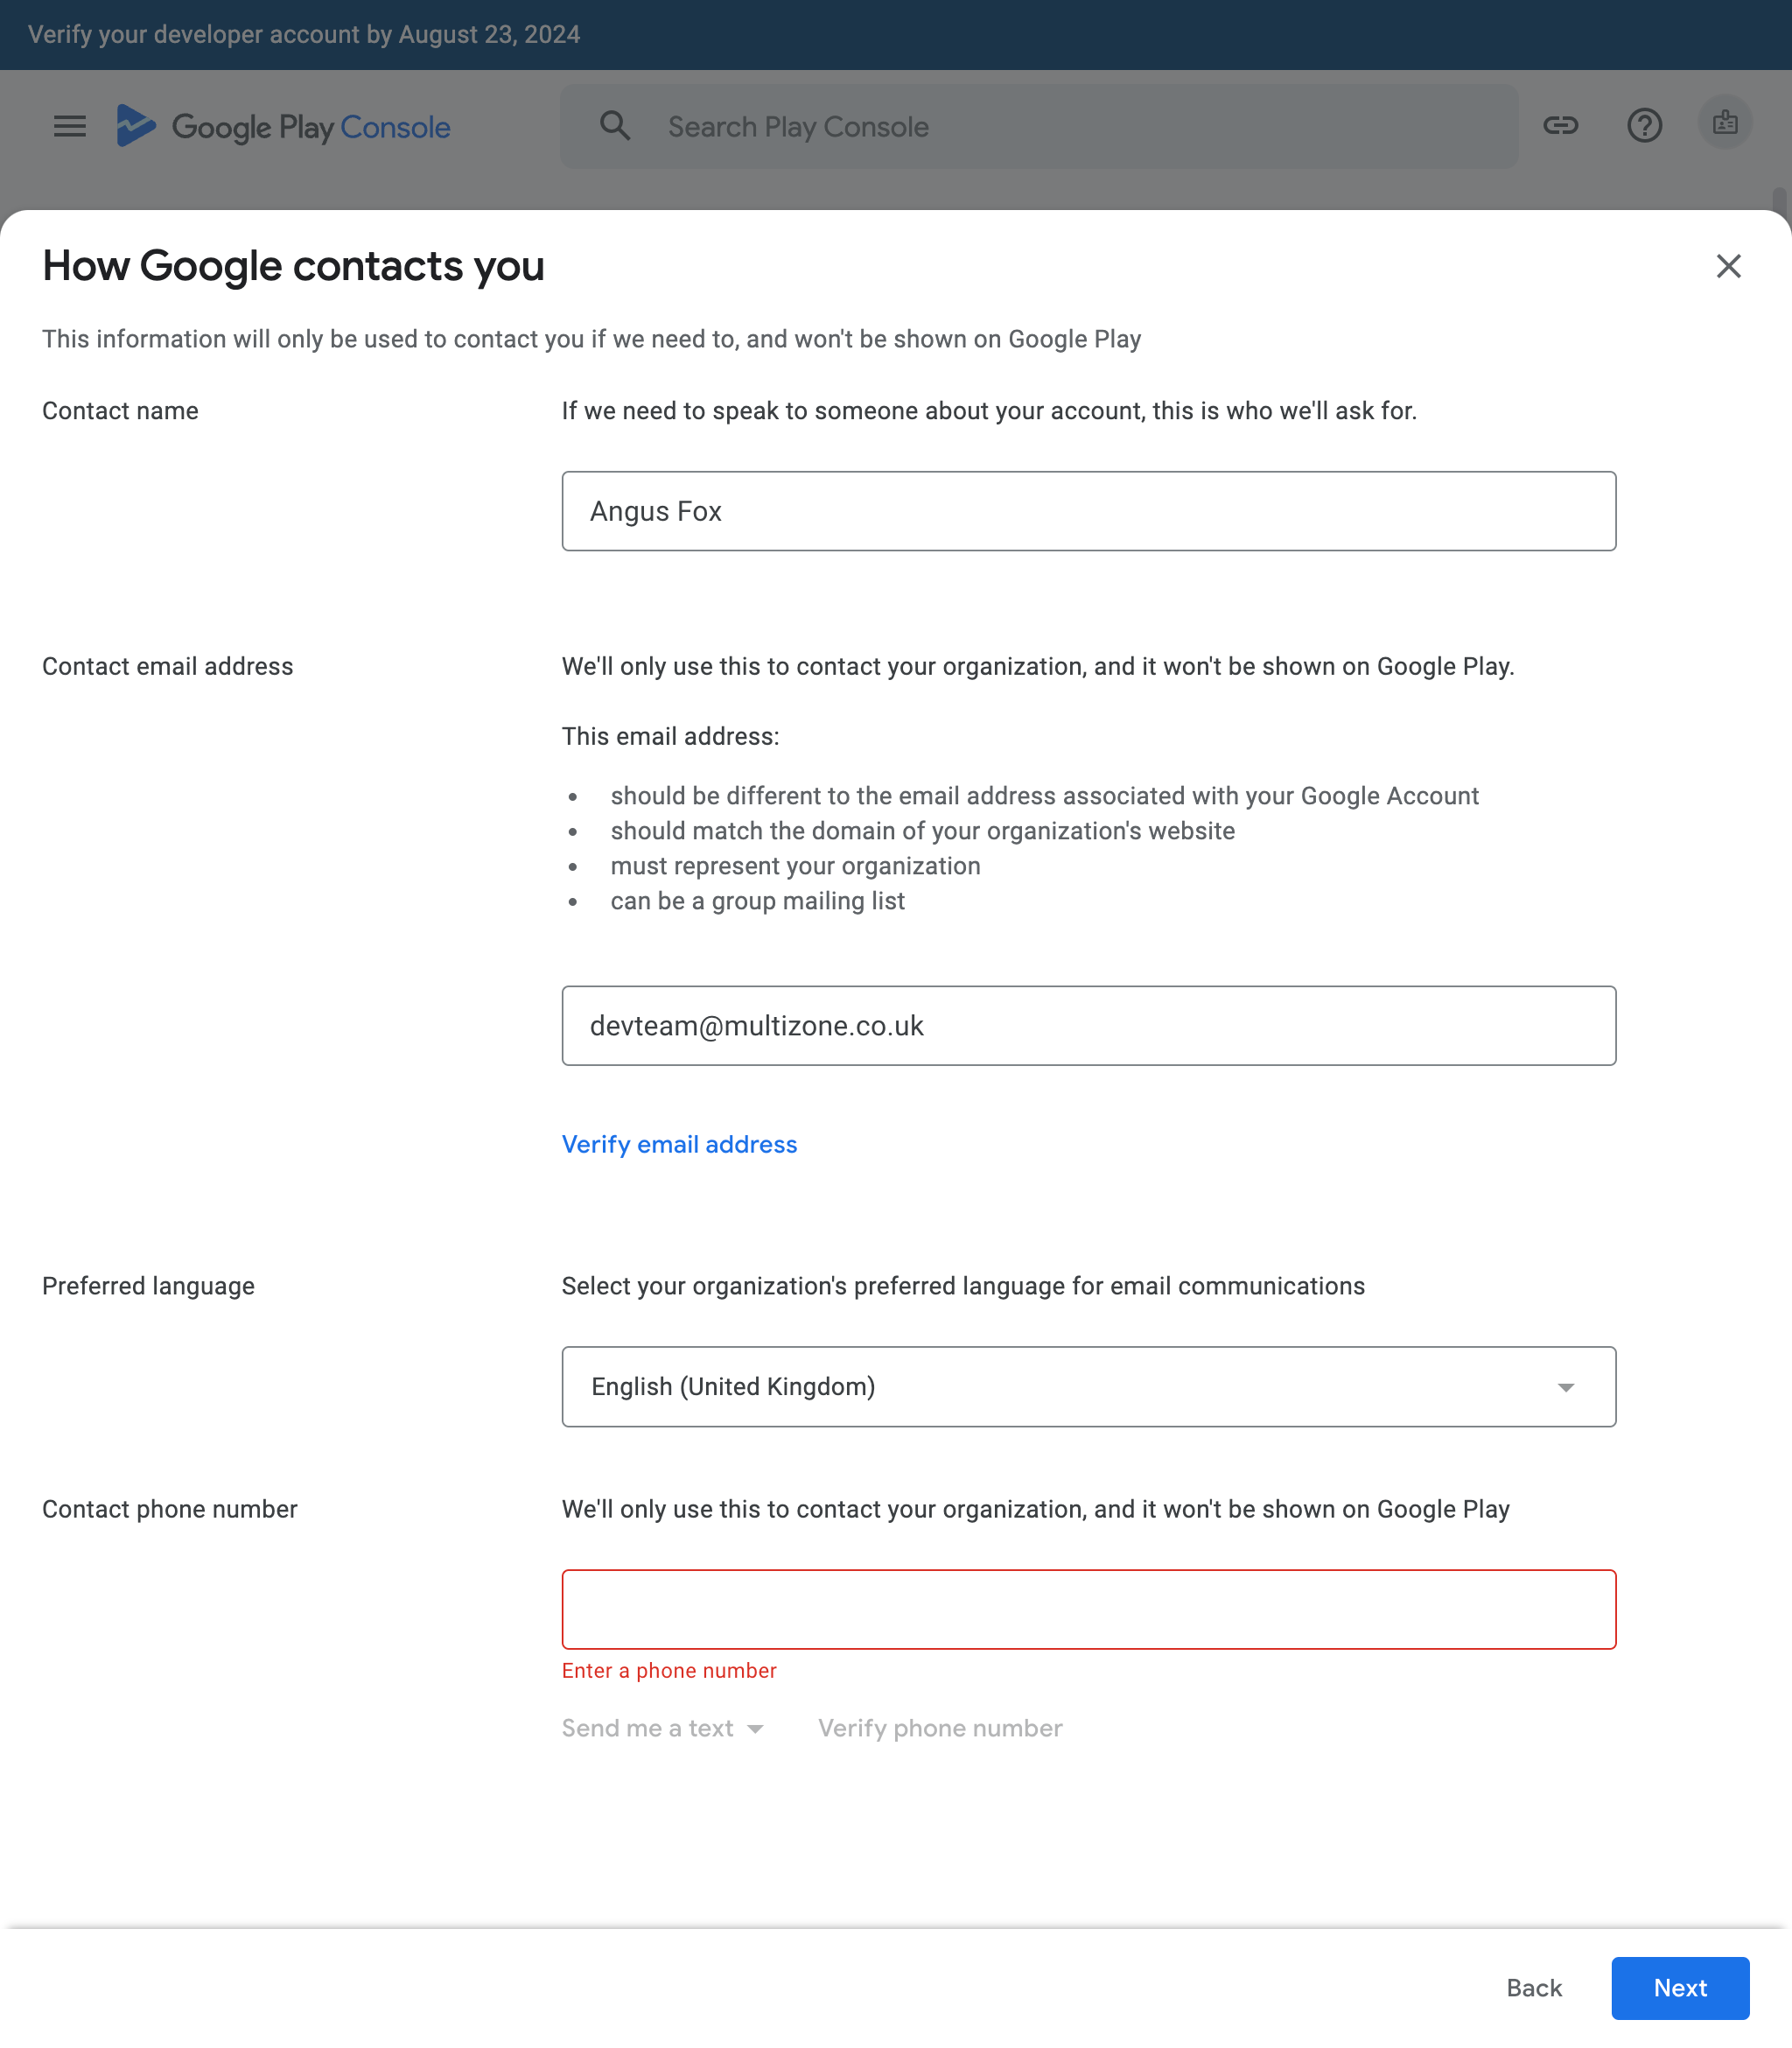The width and height of the screenshot is (1792, 2048).
Task: Click Verify phone number
Action: click(939, 1728)
